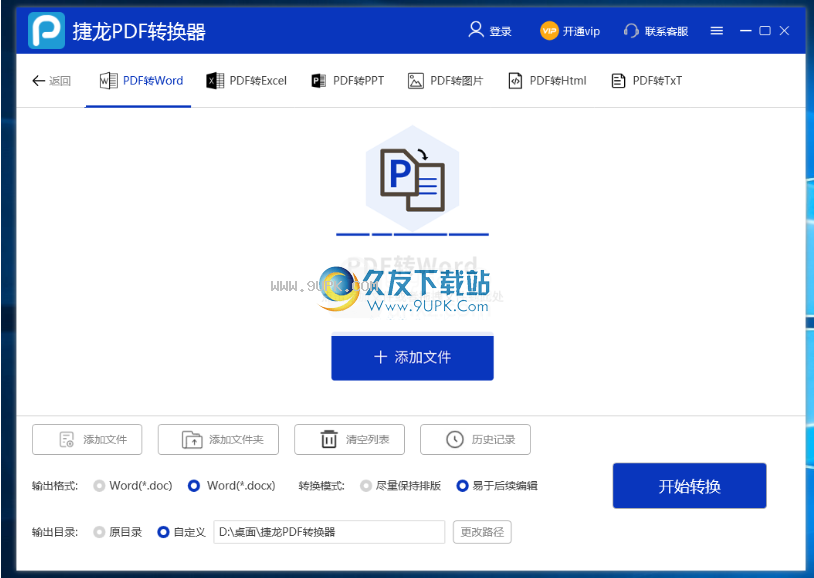The width and height of the screenshot is (814, 578).
Task: Select 自定义 output directory option
Action: (x=182, y=532)
